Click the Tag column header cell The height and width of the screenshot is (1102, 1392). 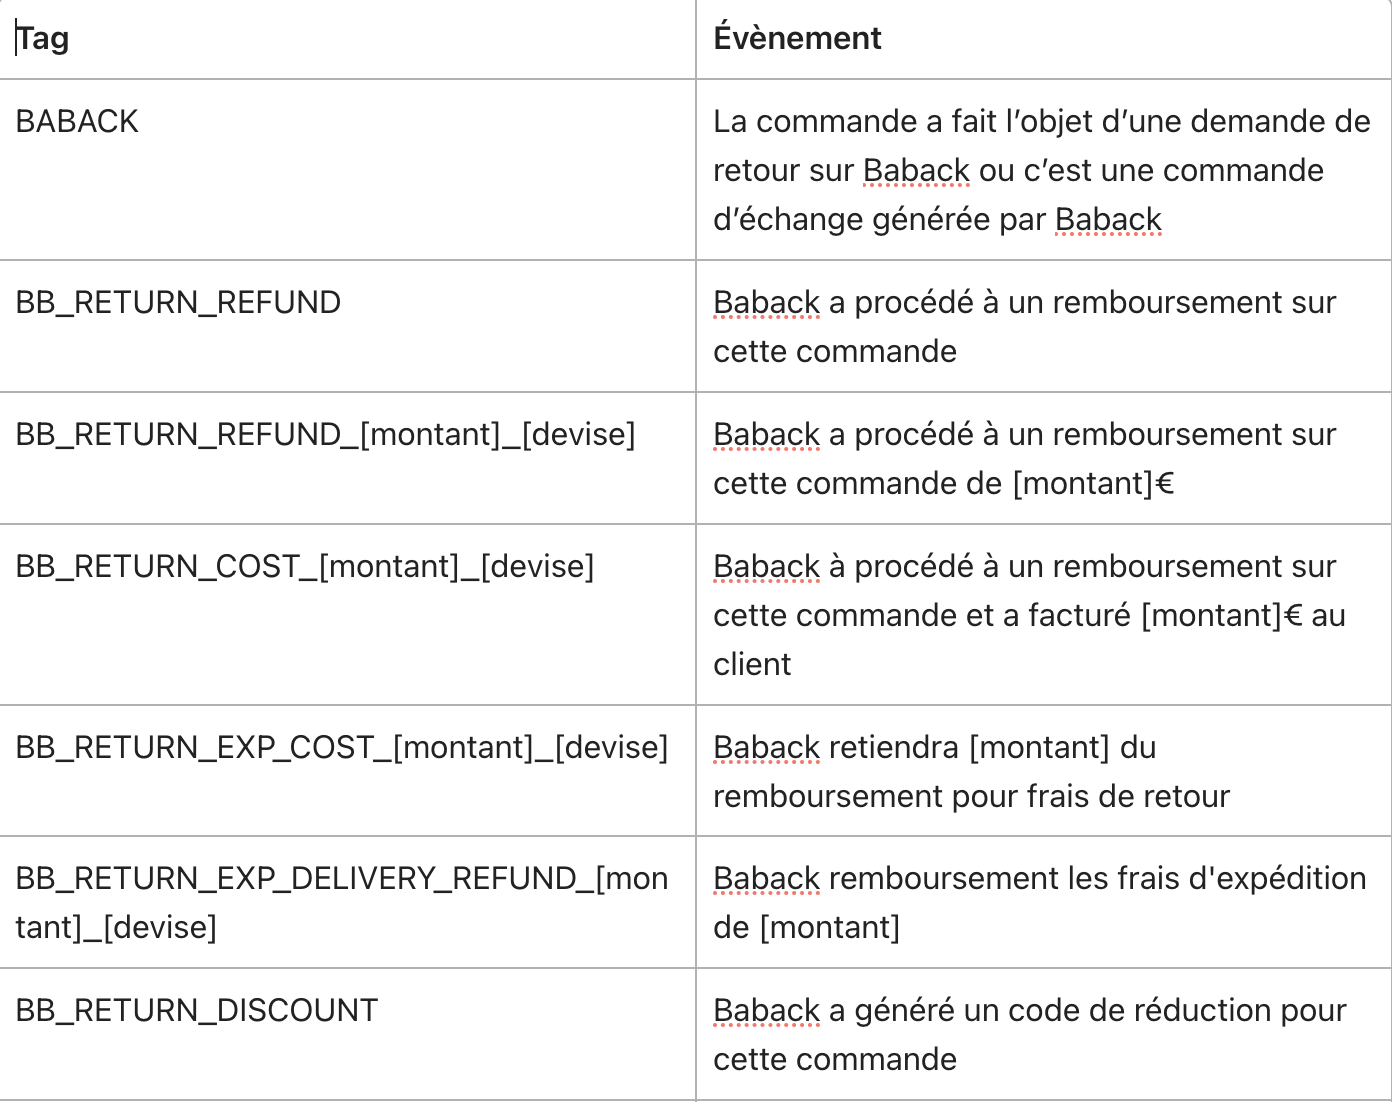point(347,39)
